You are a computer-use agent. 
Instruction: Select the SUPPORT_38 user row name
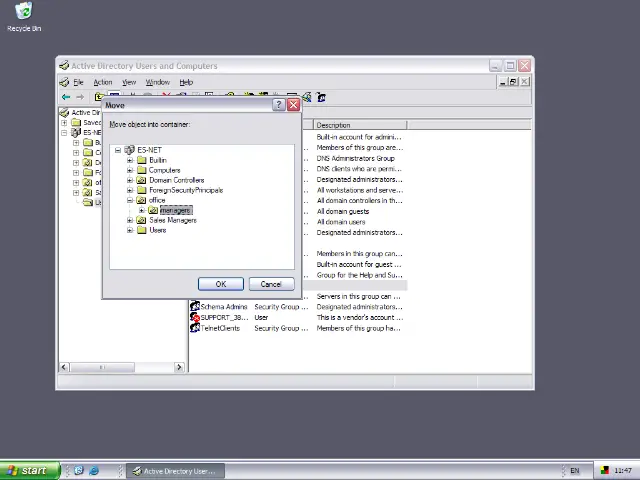point(224,317)
